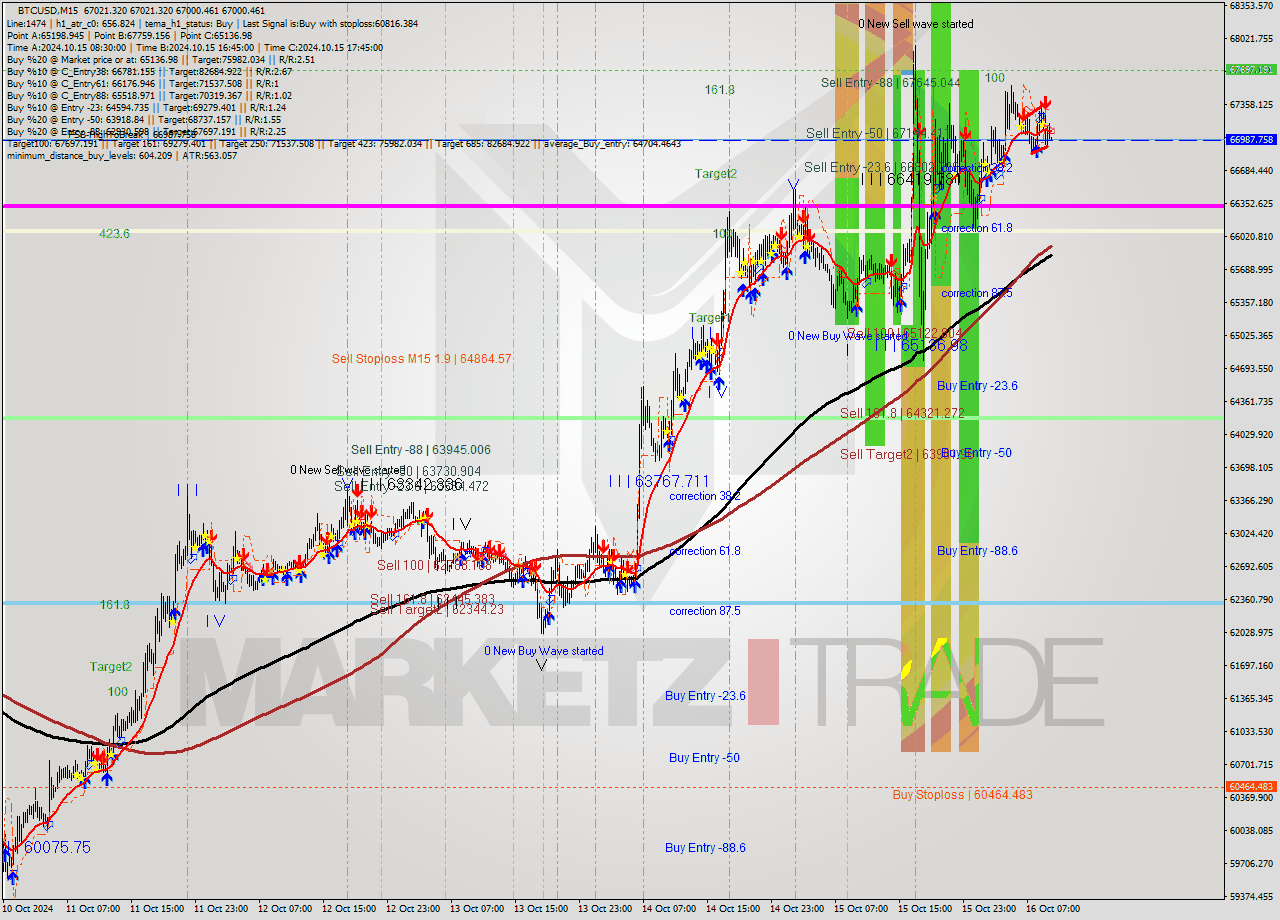Click the 61033.530 price axis label
Image resolution: width=1280 pixels, height=920 pixels.
pyautogui.click(x=1251, y=732)
